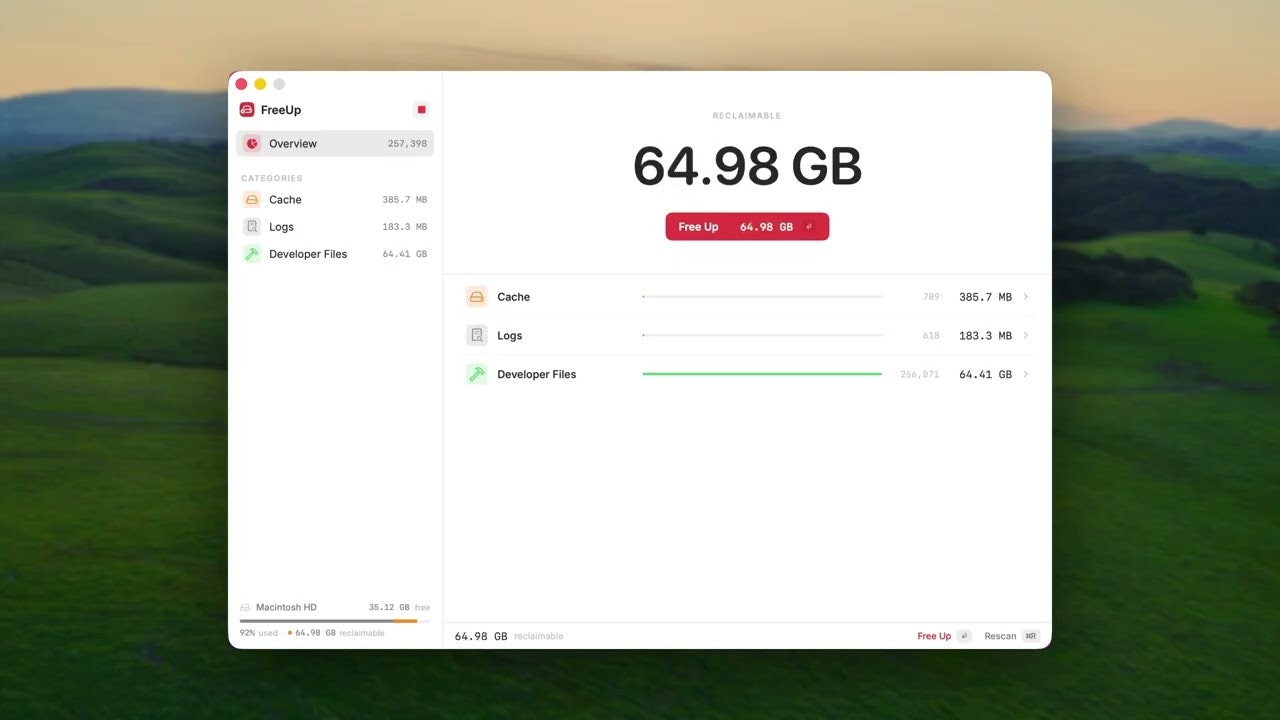The height and width of the screenshot is (720, 1280).
Task: Switch to the Overview section in the sidebar
Action: click(x=292, y=143)
